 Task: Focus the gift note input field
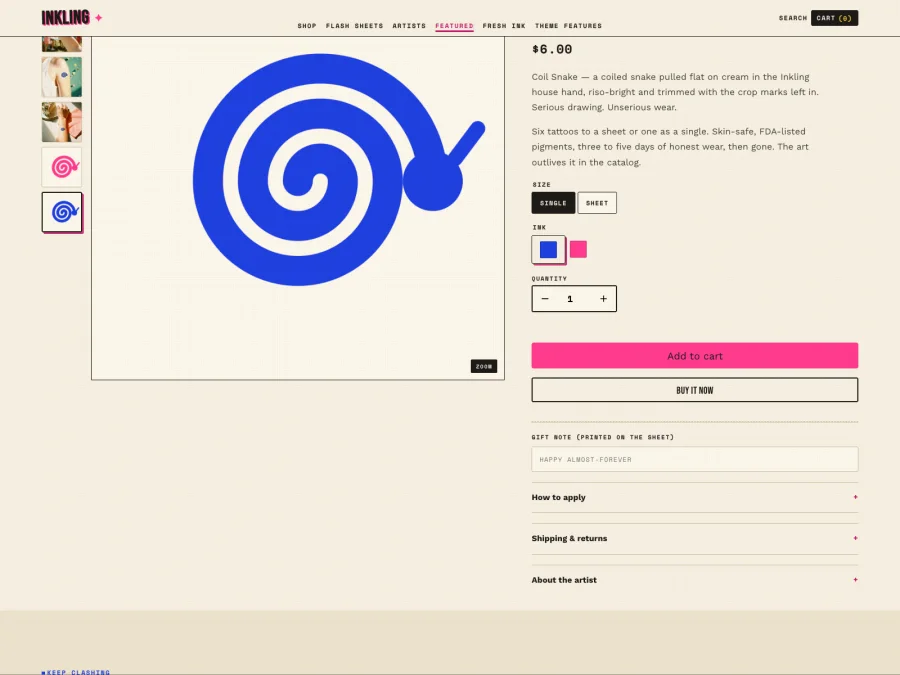[695, 459]
